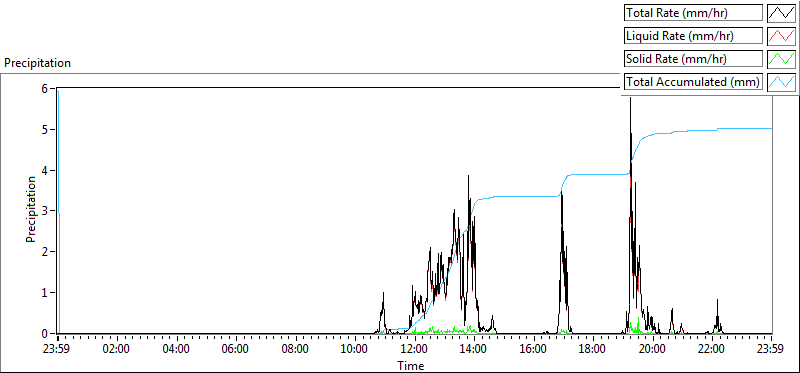The width and height of the screenshot is (800, 373).
Task: Click the 18:00 x-axis tick label
Action: [x=593, y=350]
